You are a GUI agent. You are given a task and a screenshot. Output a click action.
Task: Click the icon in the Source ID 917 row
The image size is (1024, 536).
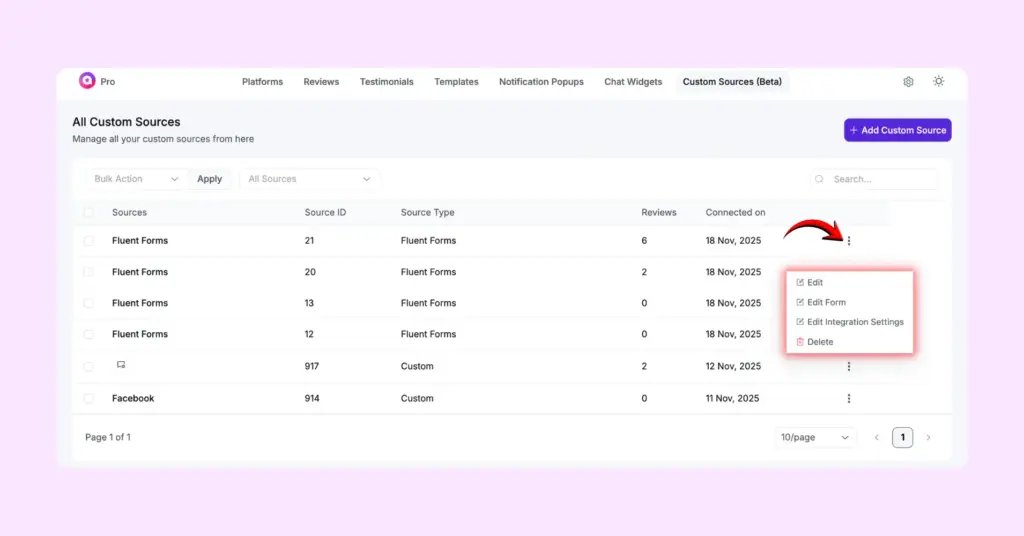click(121, 365)
